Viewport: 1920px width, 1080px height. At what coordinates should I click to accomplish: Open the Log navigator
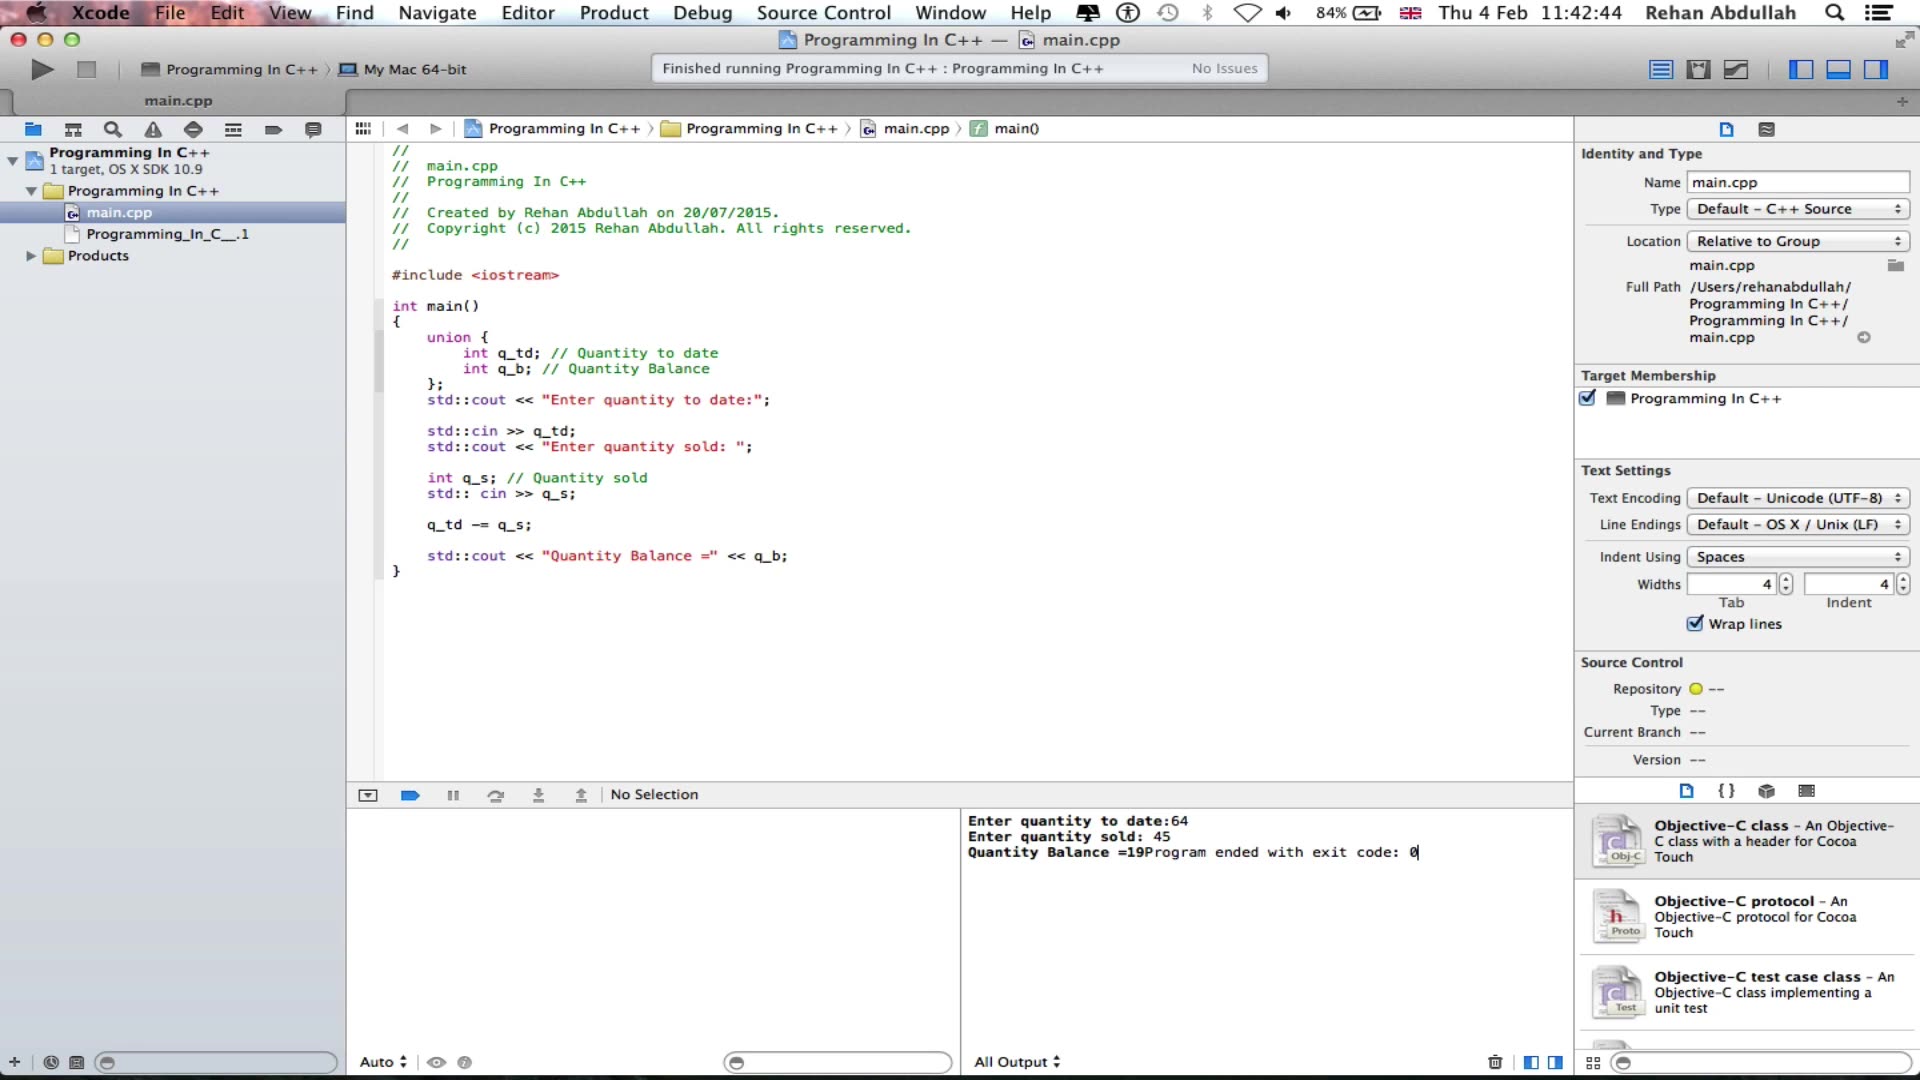pyautogui.click(x=313, y=129)
